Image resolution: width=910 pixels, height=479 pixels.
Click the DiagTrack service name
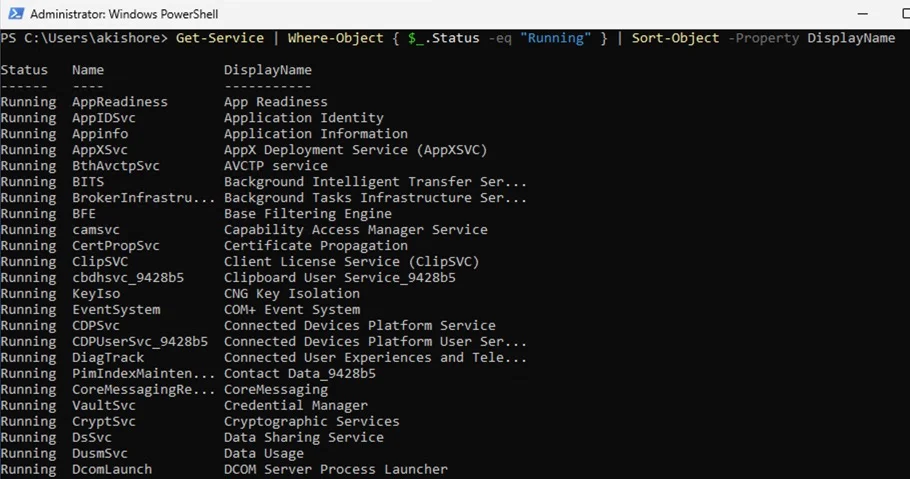tap(108, 358)
